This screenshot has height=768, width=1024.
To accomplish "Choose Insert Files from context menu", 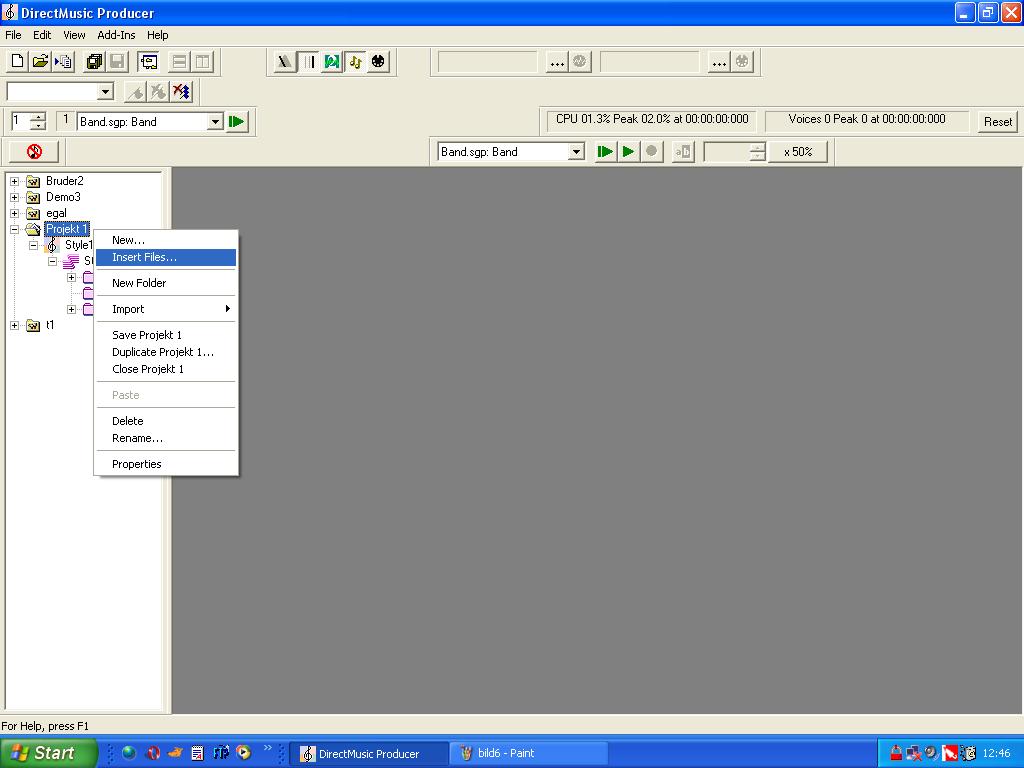I will click(x=144, y=257).
